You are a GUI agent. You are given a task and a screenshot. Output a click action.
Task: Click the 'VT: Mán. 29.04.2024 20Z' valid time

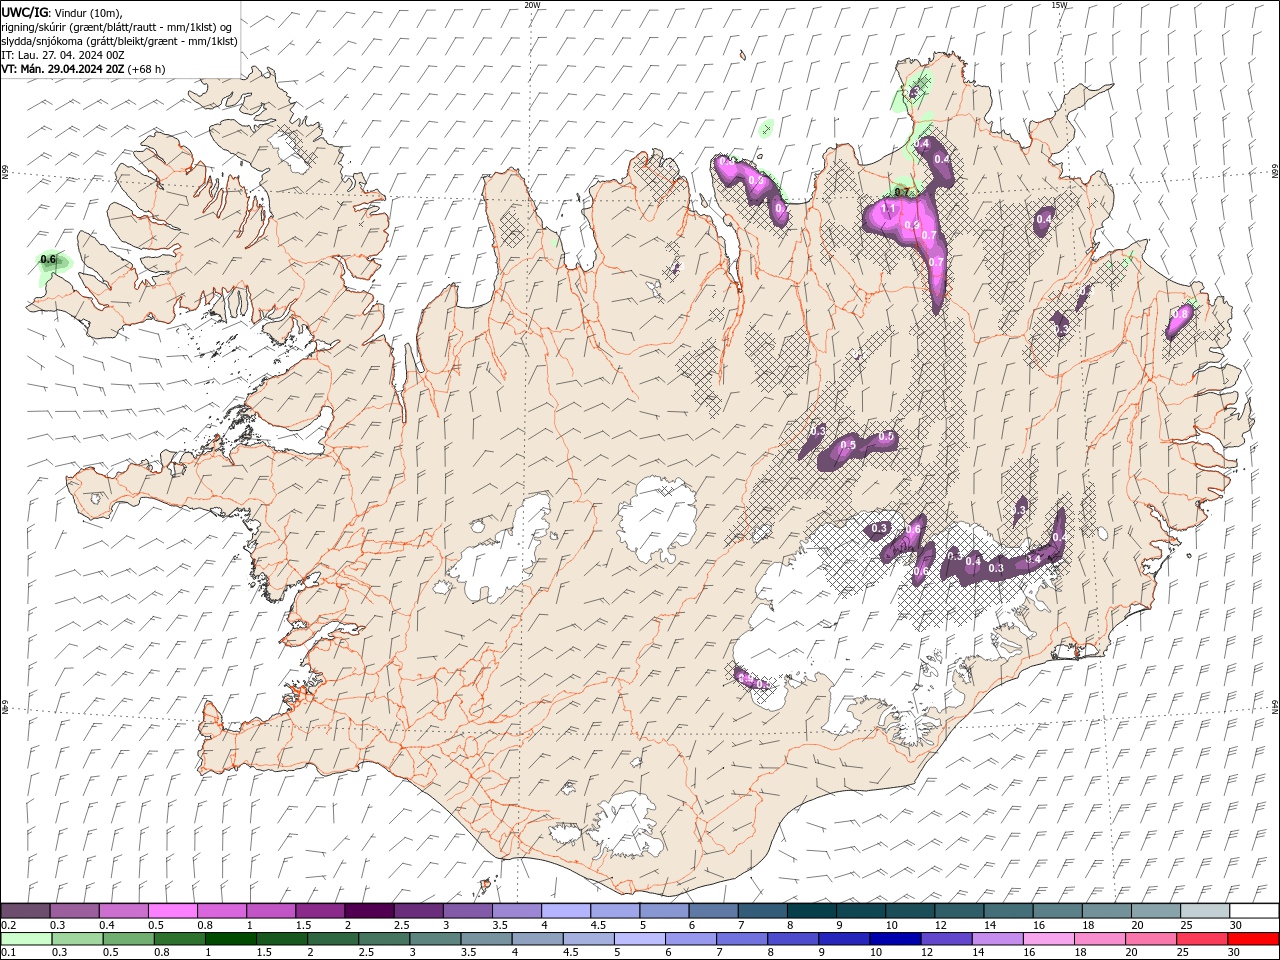(84, 69)
